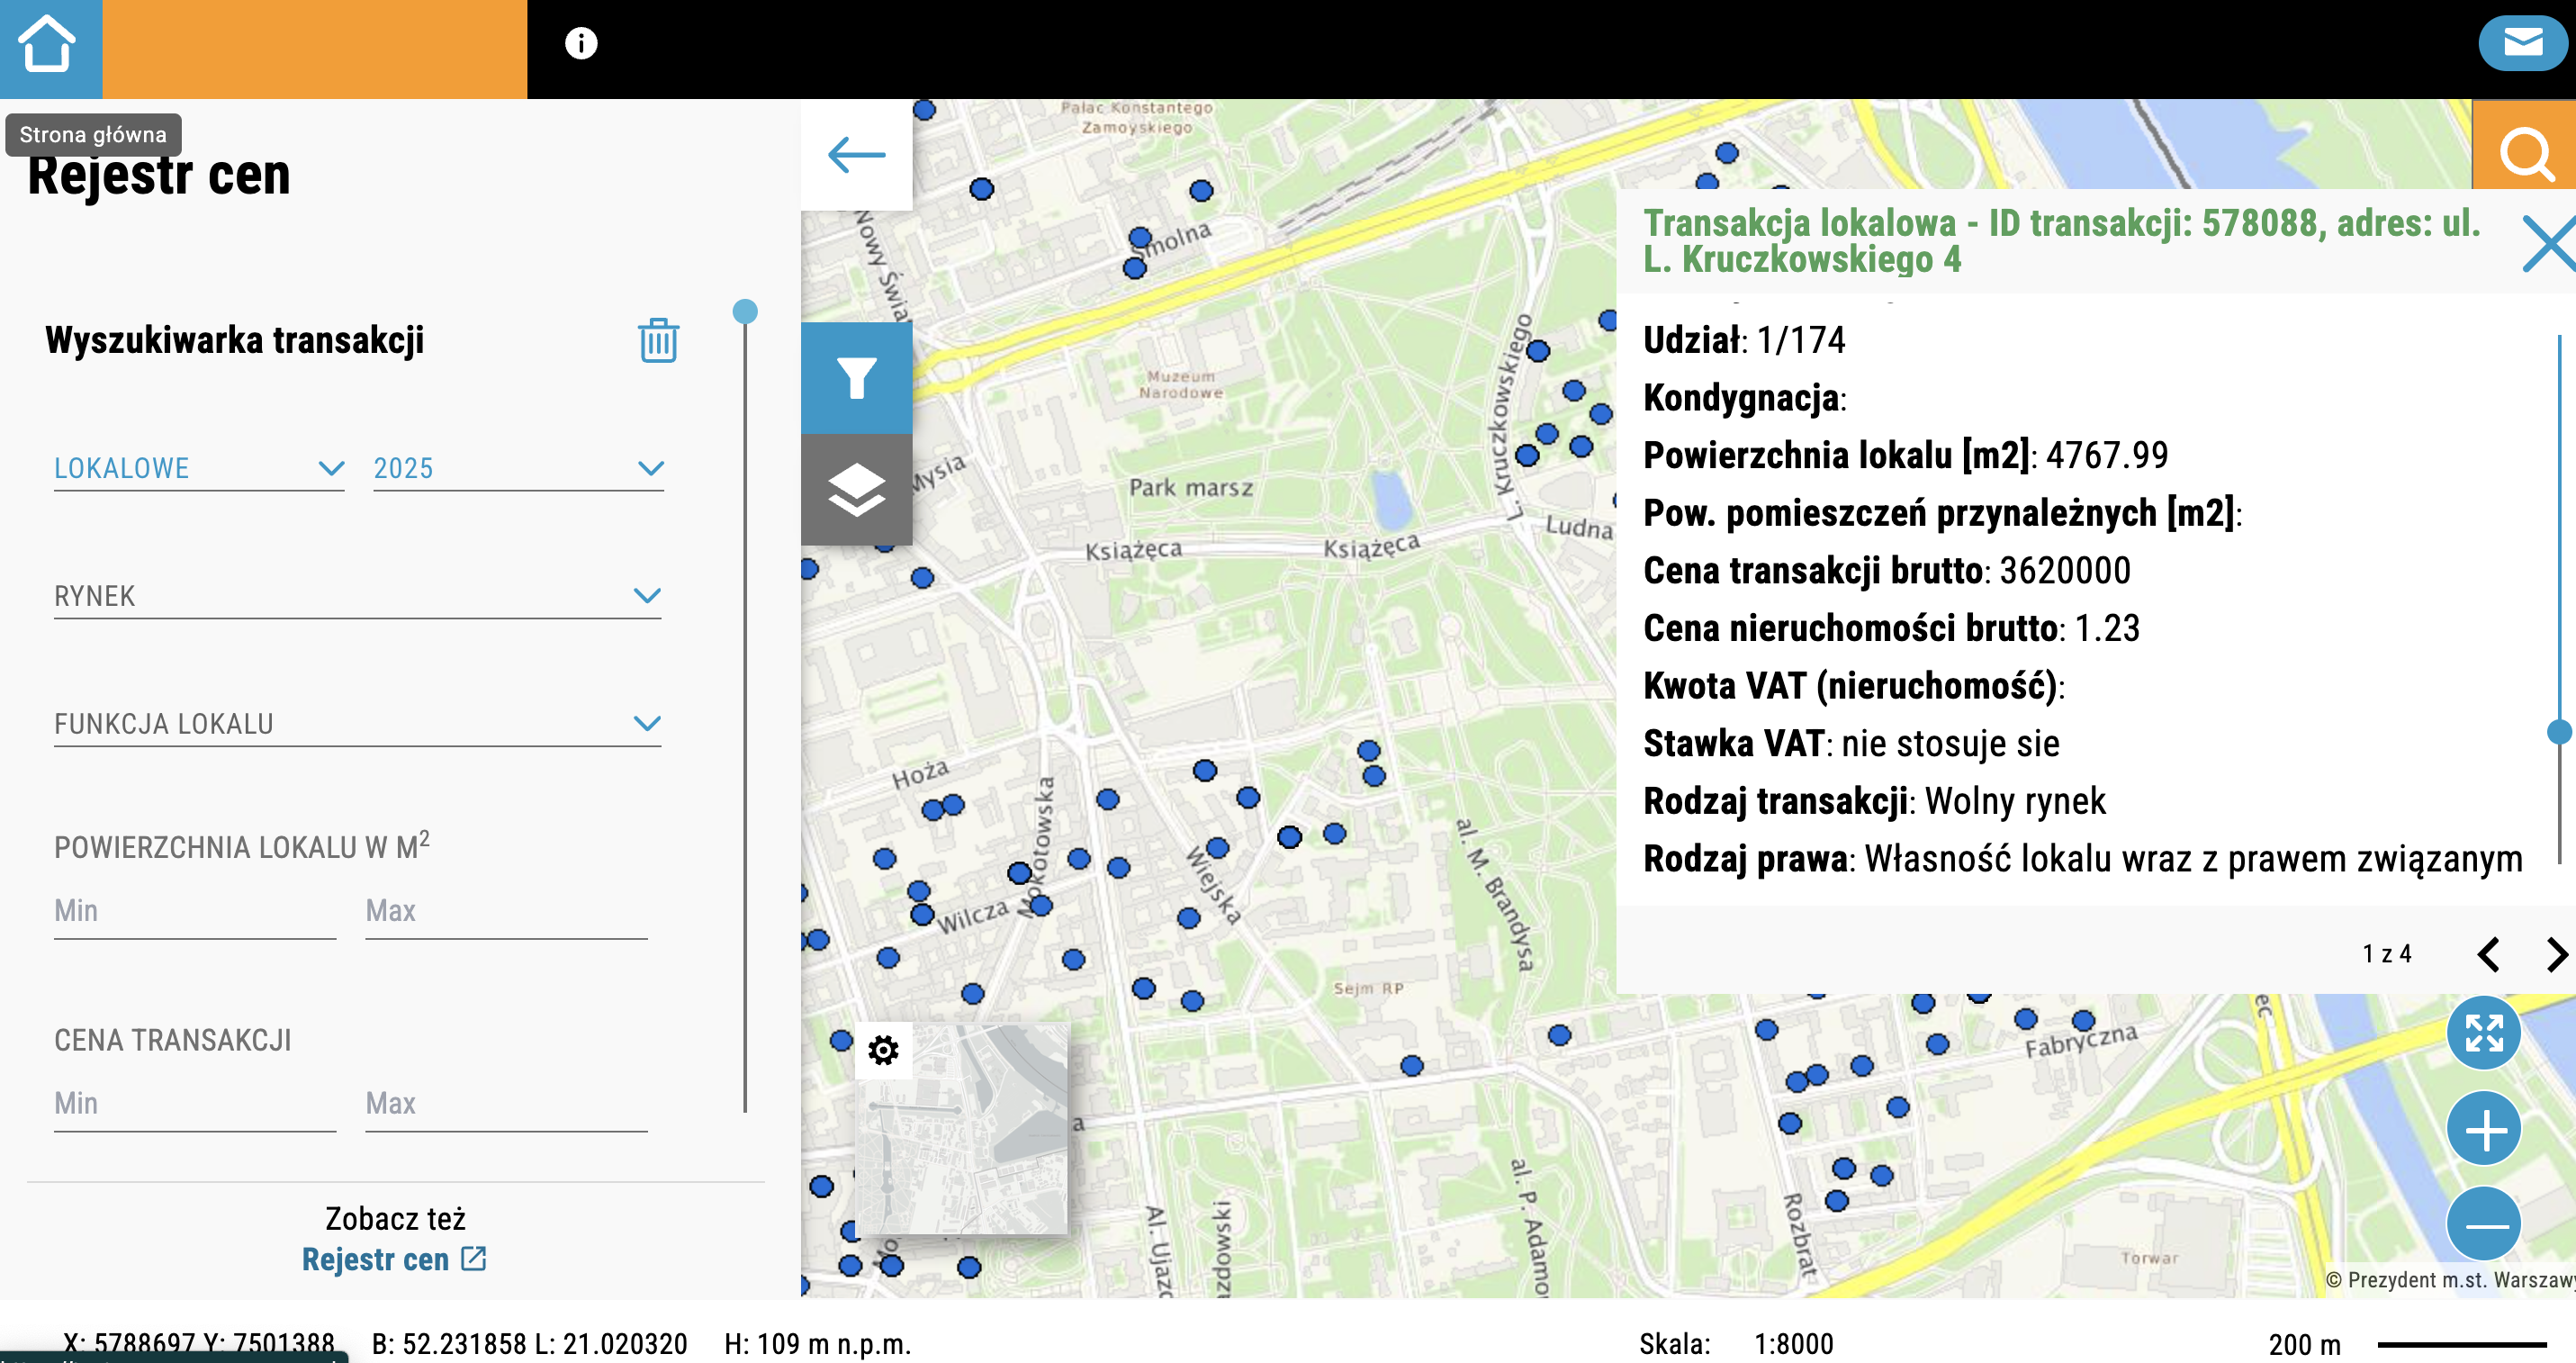Open overview map settings gear
This screenshot has height=1363, width=2576.
pos(883,1050)
